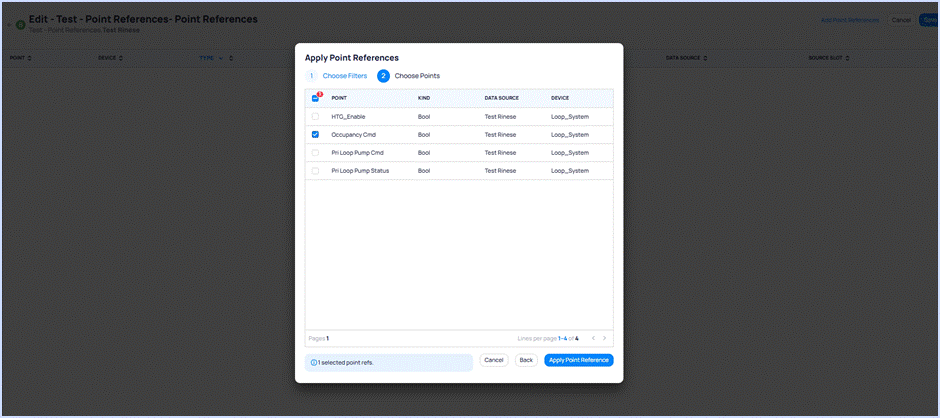Click the Apply Point Reference button

(578, 360)
